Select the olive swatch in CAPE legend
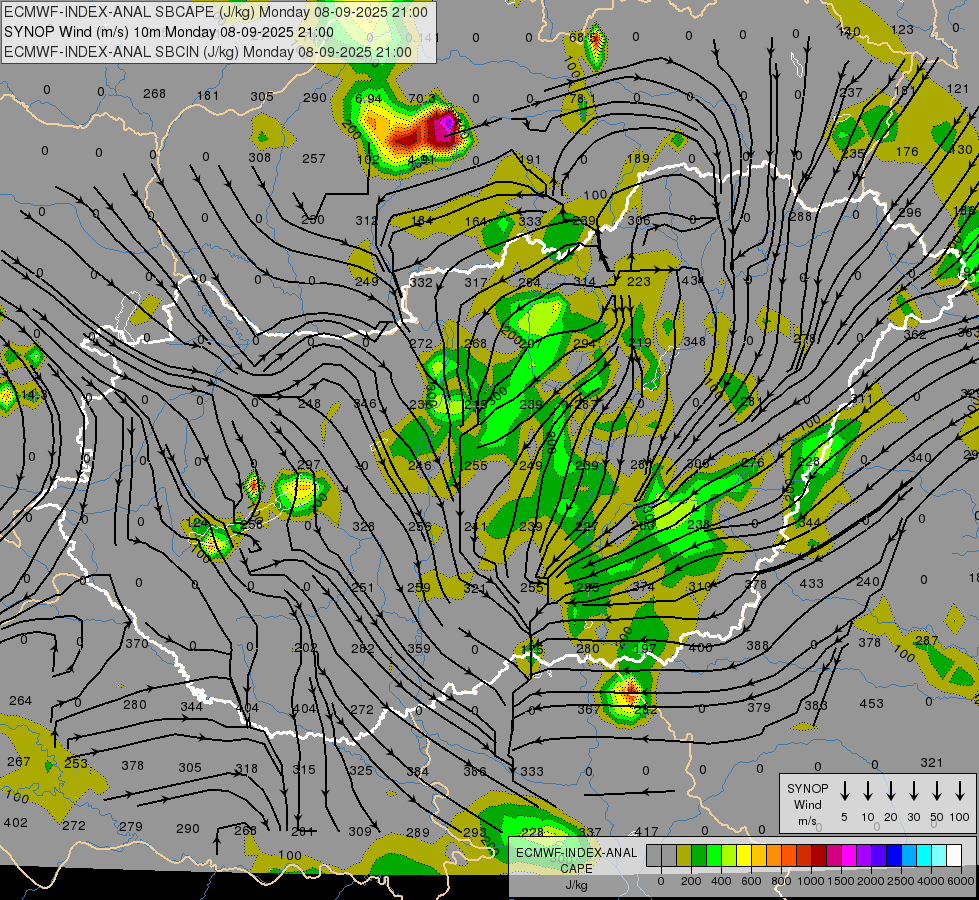 (684, 855)
